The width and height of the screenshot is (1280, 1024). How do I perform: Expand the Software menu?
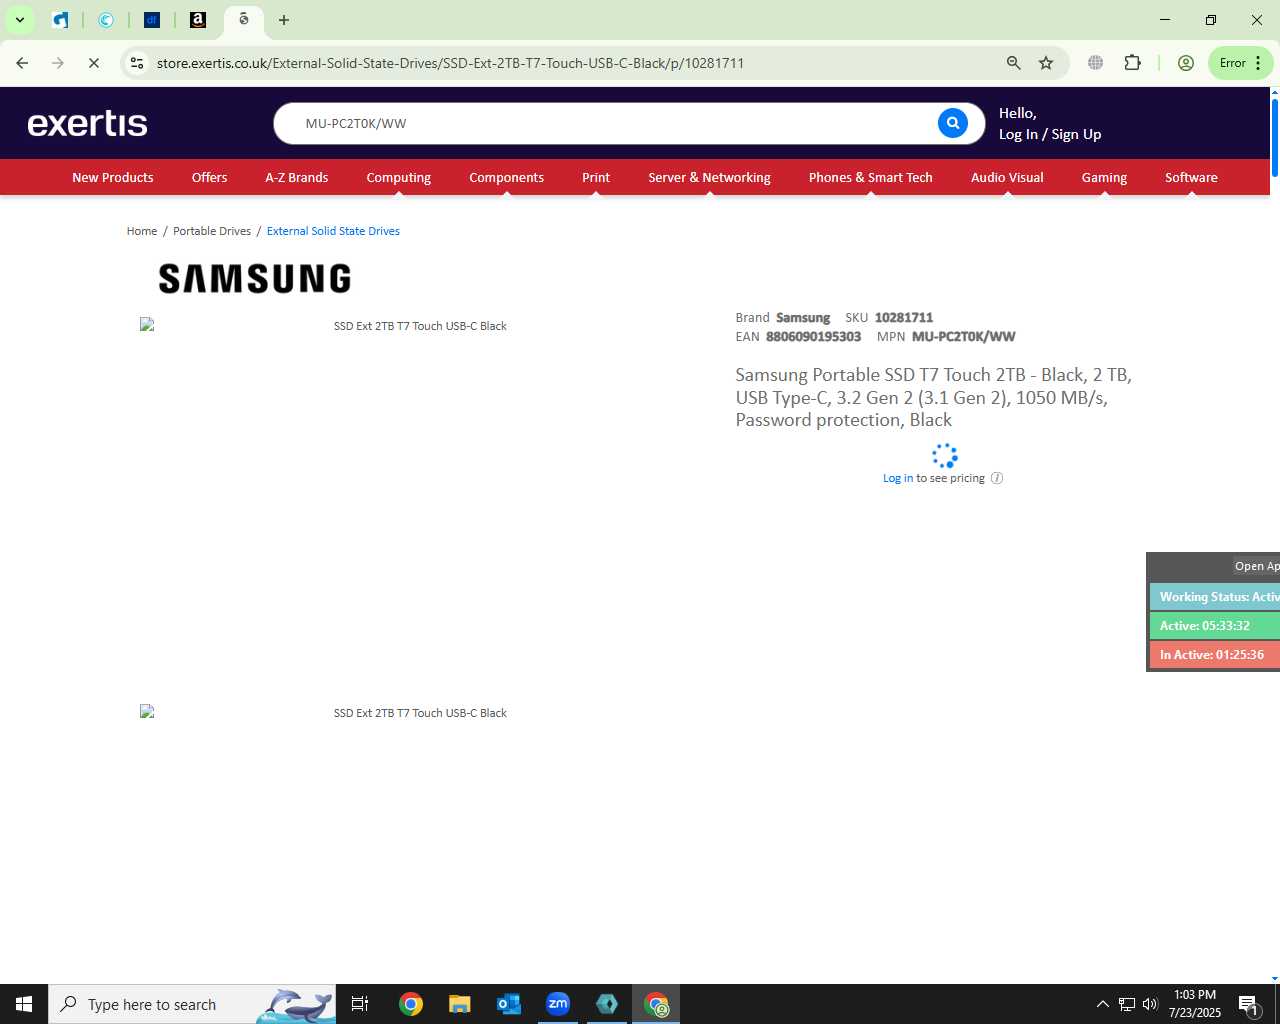[1191, 177]
